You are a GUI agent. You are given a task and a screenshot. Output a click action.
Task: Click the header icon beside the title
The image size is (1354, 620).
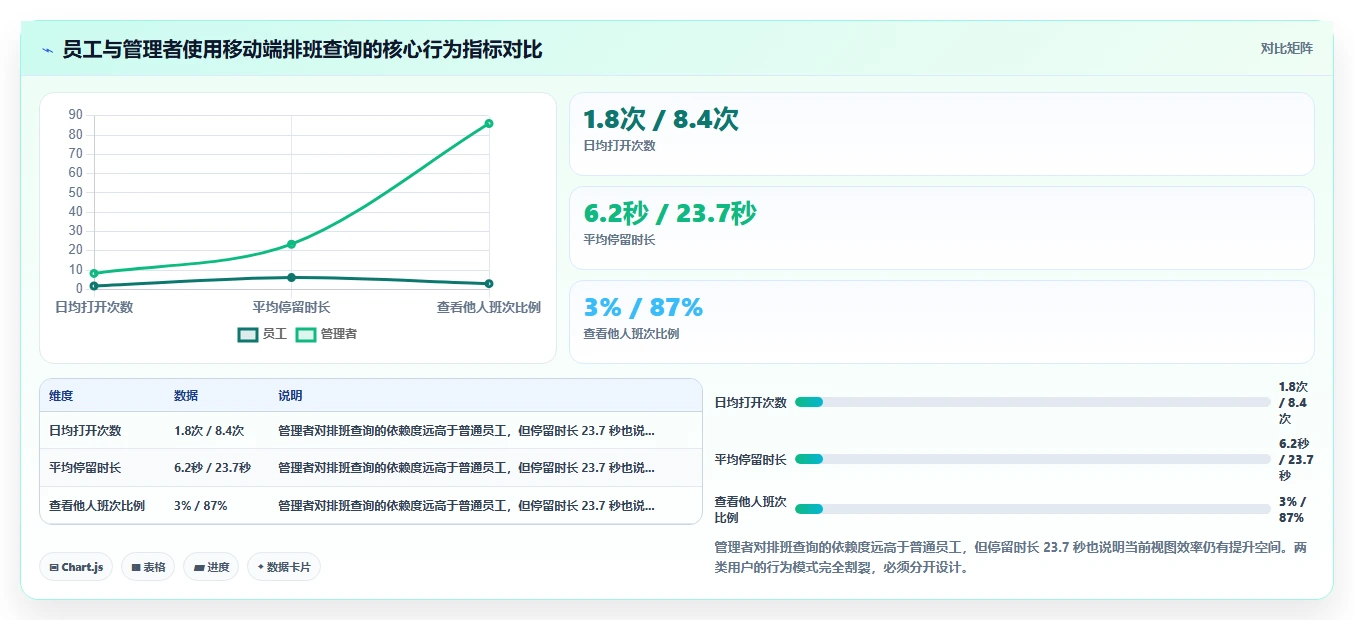(47, 50)
